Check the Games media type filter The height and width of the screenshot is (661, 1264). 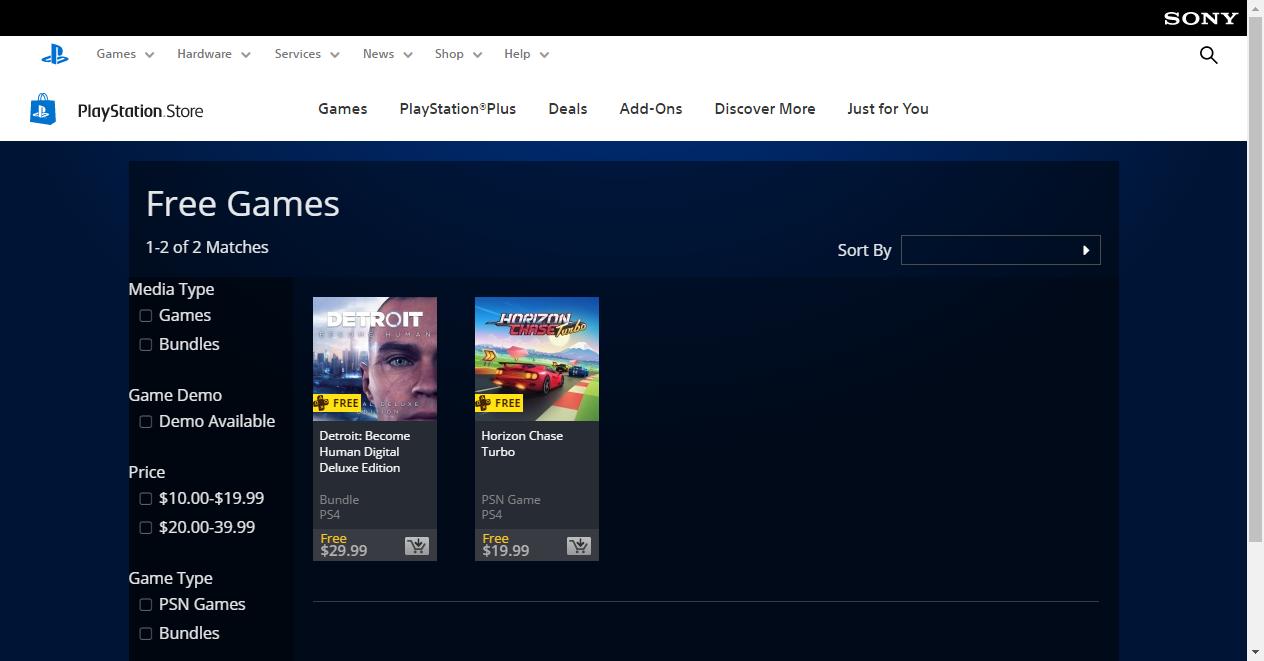[x=146, y=316]
